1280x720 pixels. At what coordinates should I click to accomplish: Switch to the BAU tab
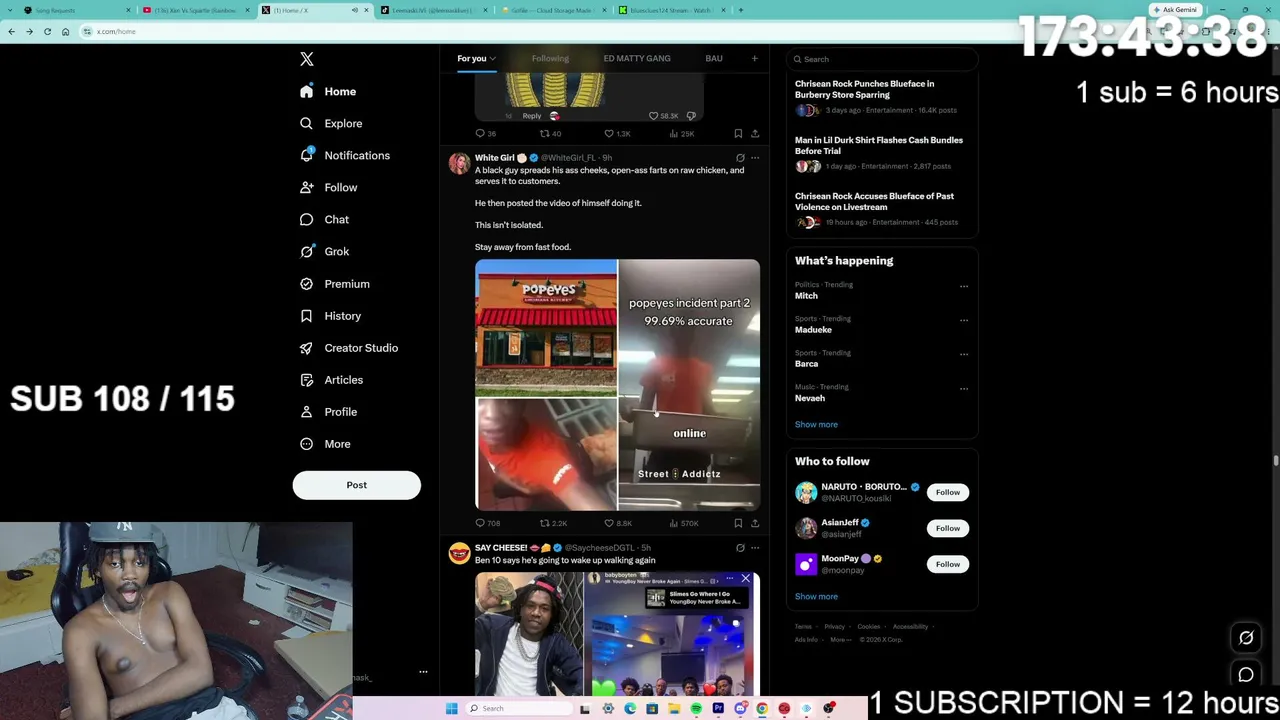pyautogui.click(x=714, y=58)
